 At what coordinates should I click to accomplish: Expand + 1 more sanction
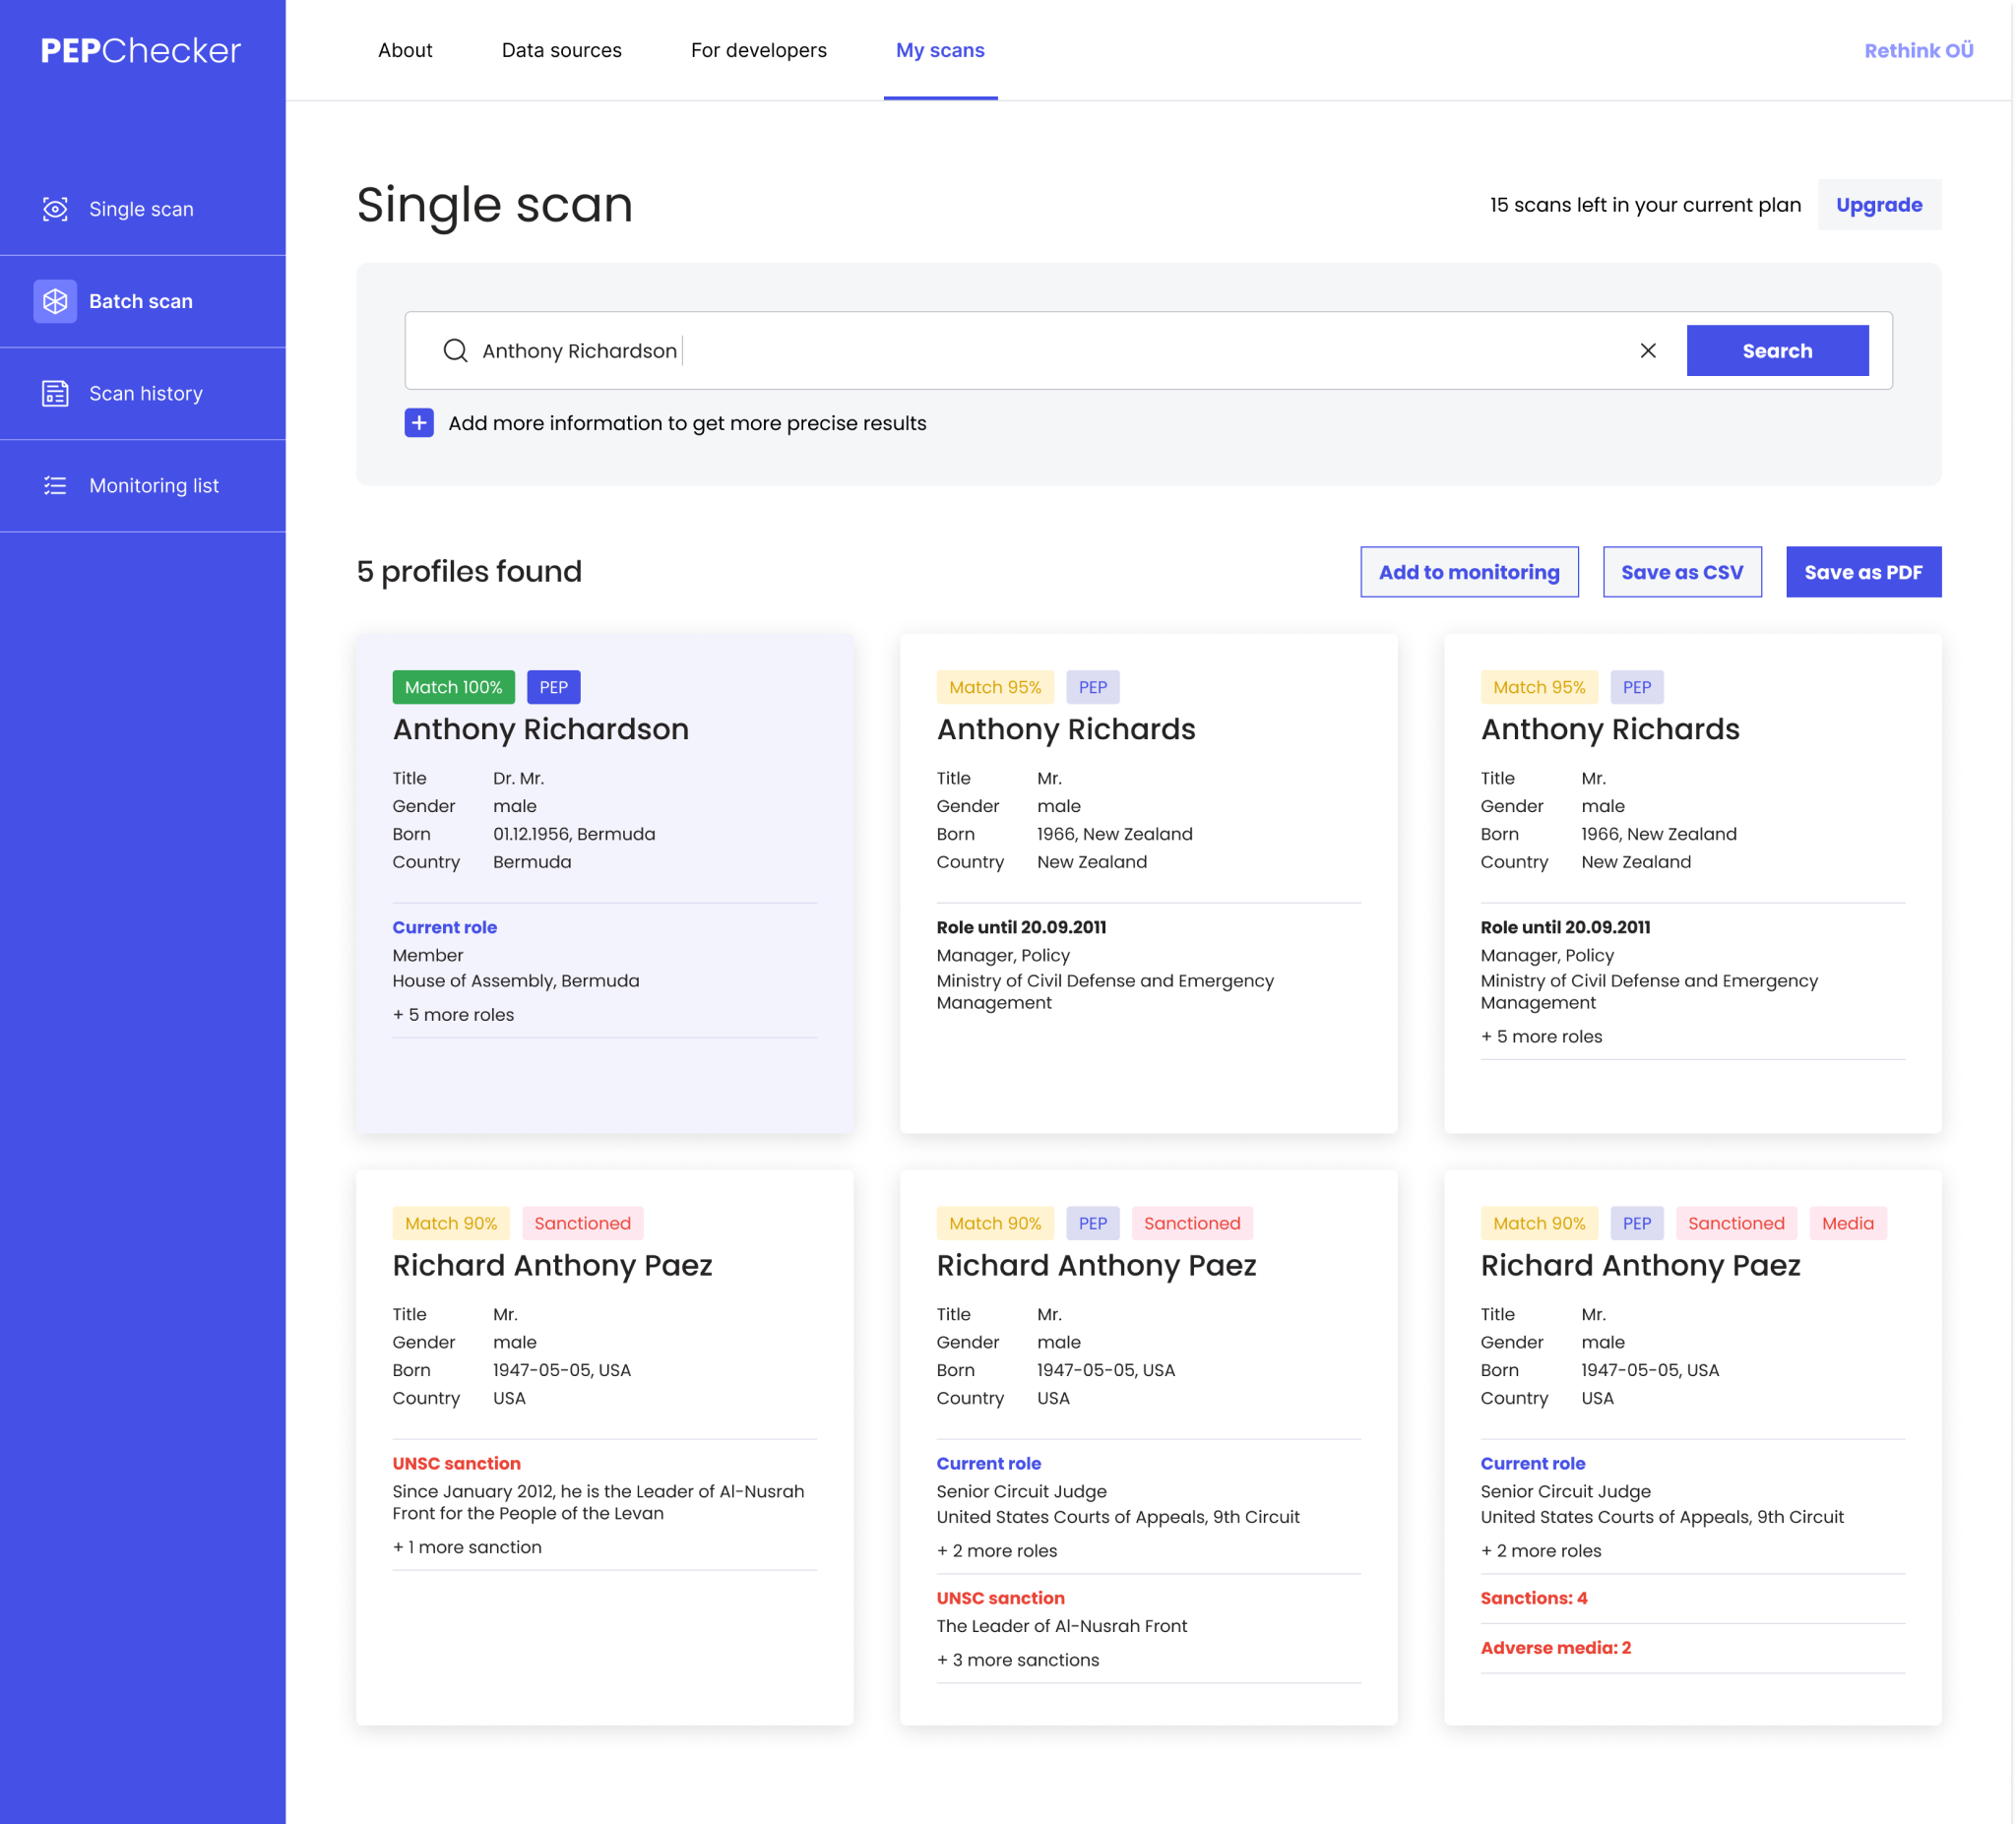tap(467, 1547)
